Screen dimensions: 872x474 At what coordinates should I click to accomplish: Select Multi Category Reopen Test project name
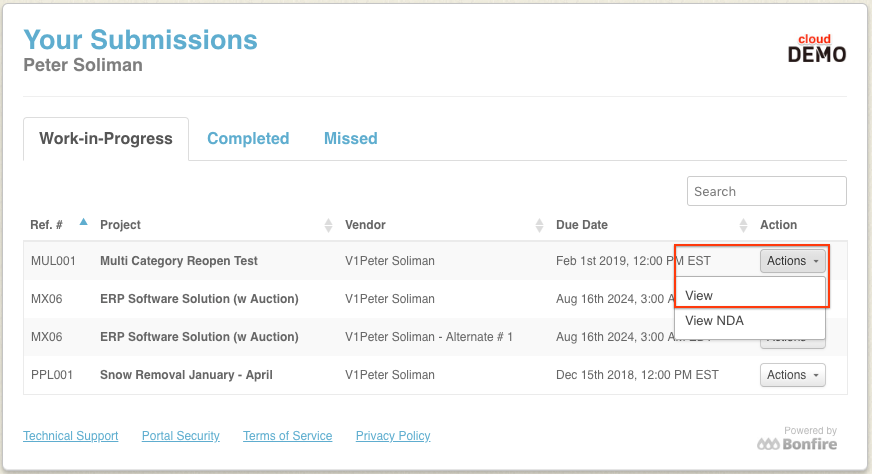179,261
